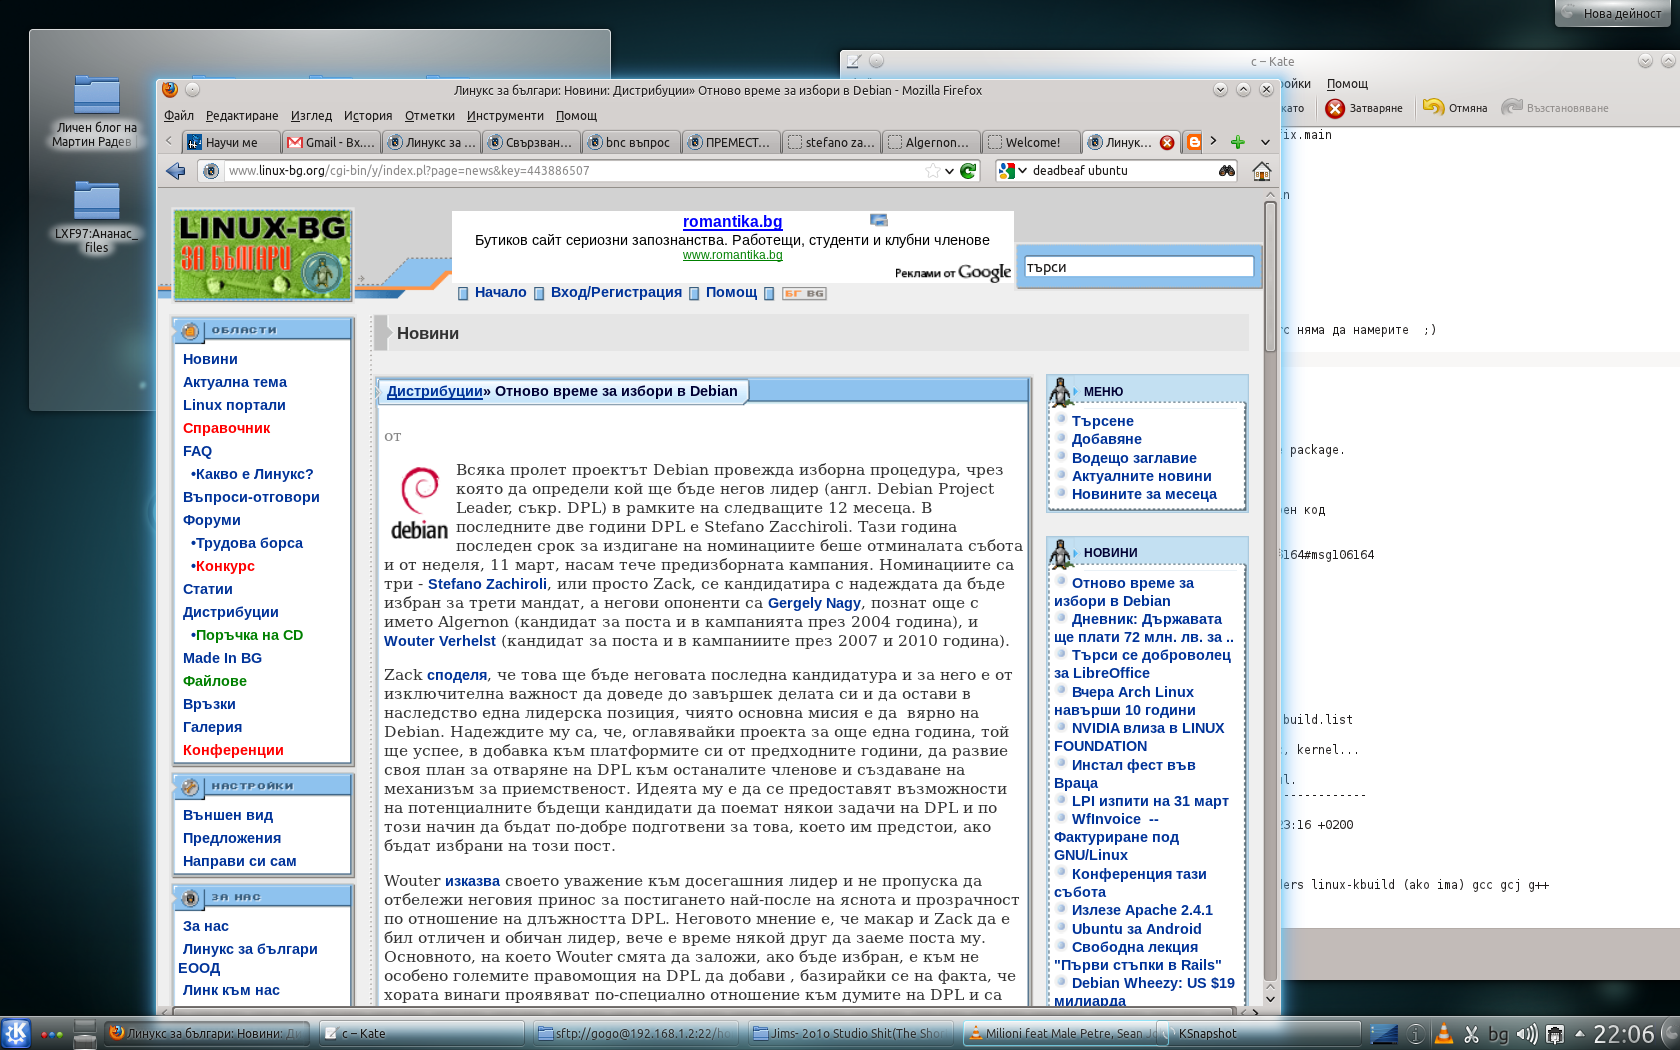Switch to Algernon tab
Viewport: 1680px width, 1050px height.
point(931,142)
